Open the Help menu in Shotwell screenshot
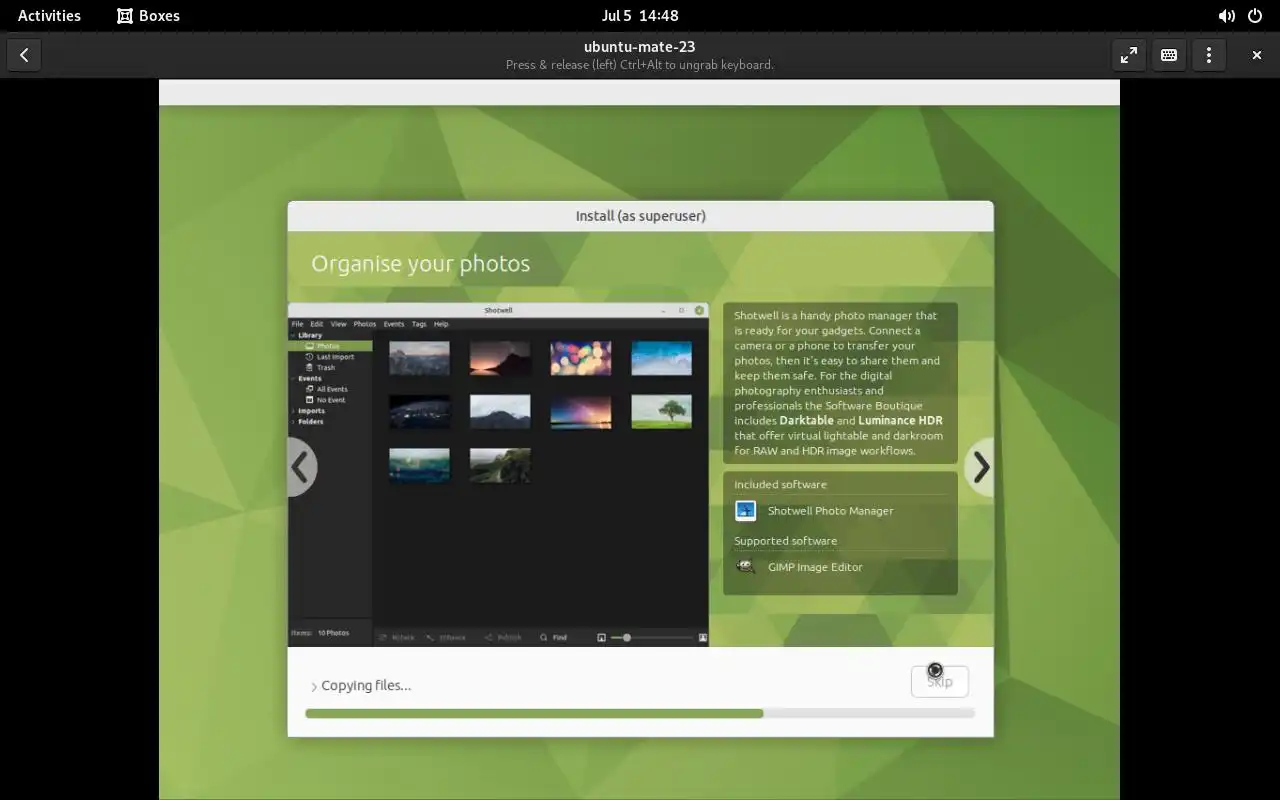Viewport: 1280px width, 800px height. tap(441, 324)
